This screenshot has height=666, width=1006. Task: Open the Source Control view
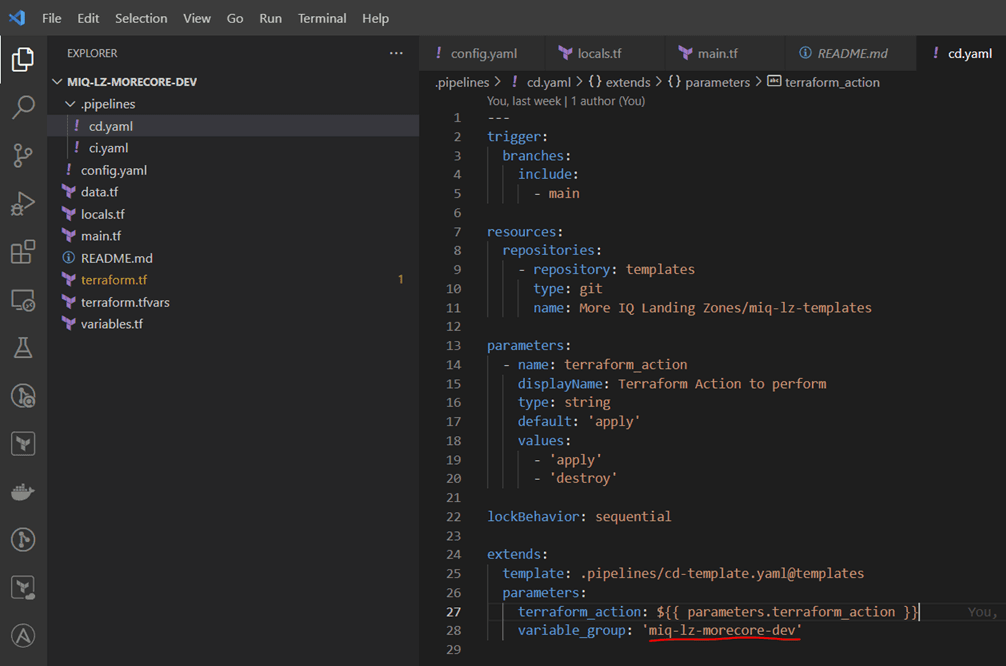point(24,154)
